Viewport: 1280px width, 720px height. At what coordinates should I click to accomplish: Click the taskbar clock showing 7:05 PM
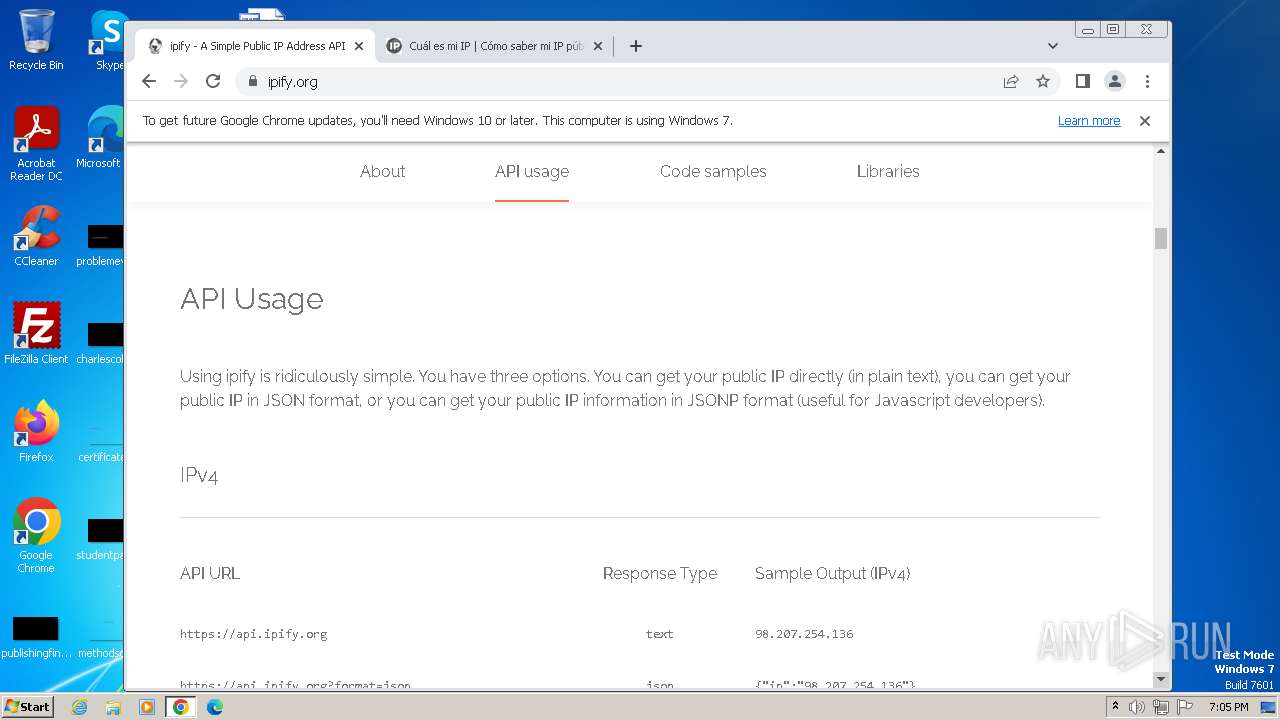pyautogui.click(x=1228, y=707)
